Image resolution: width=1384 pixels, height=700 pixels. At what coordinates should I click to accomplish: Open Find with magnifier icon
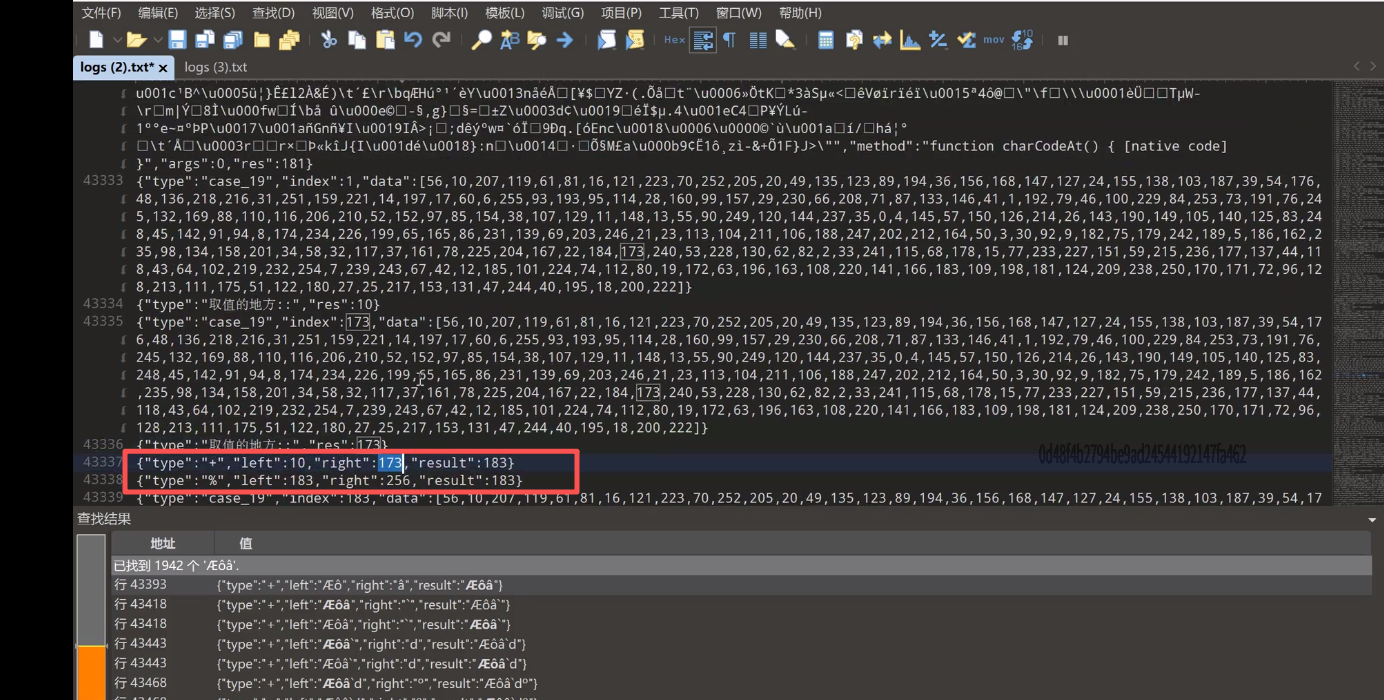click(x=481, y=40)
